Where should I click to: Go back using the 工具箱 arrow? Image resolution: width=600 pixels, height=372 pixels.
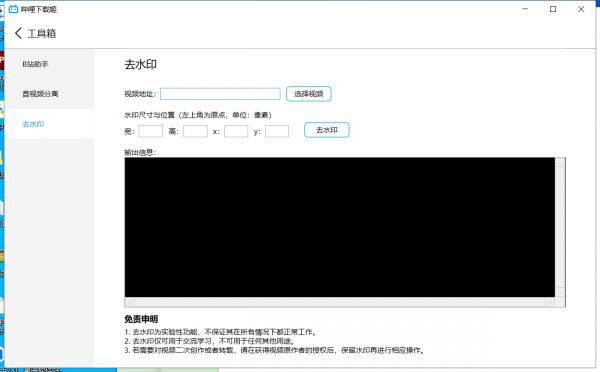tap(18, 33)
